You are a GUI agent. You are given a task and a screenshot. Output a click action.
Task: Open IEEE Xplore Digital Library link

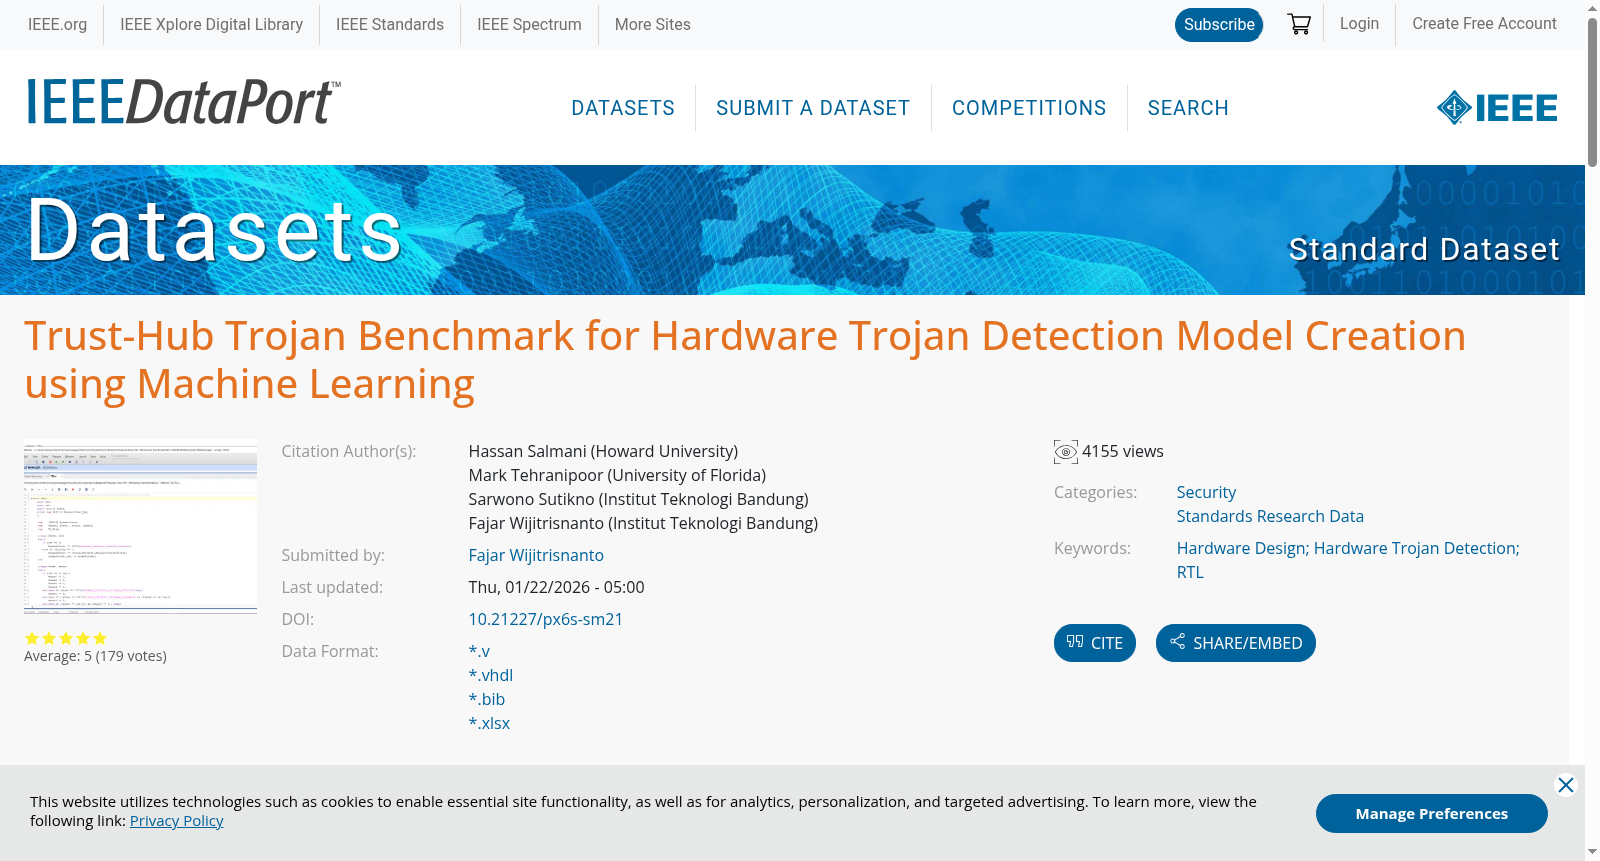[211, 24]
